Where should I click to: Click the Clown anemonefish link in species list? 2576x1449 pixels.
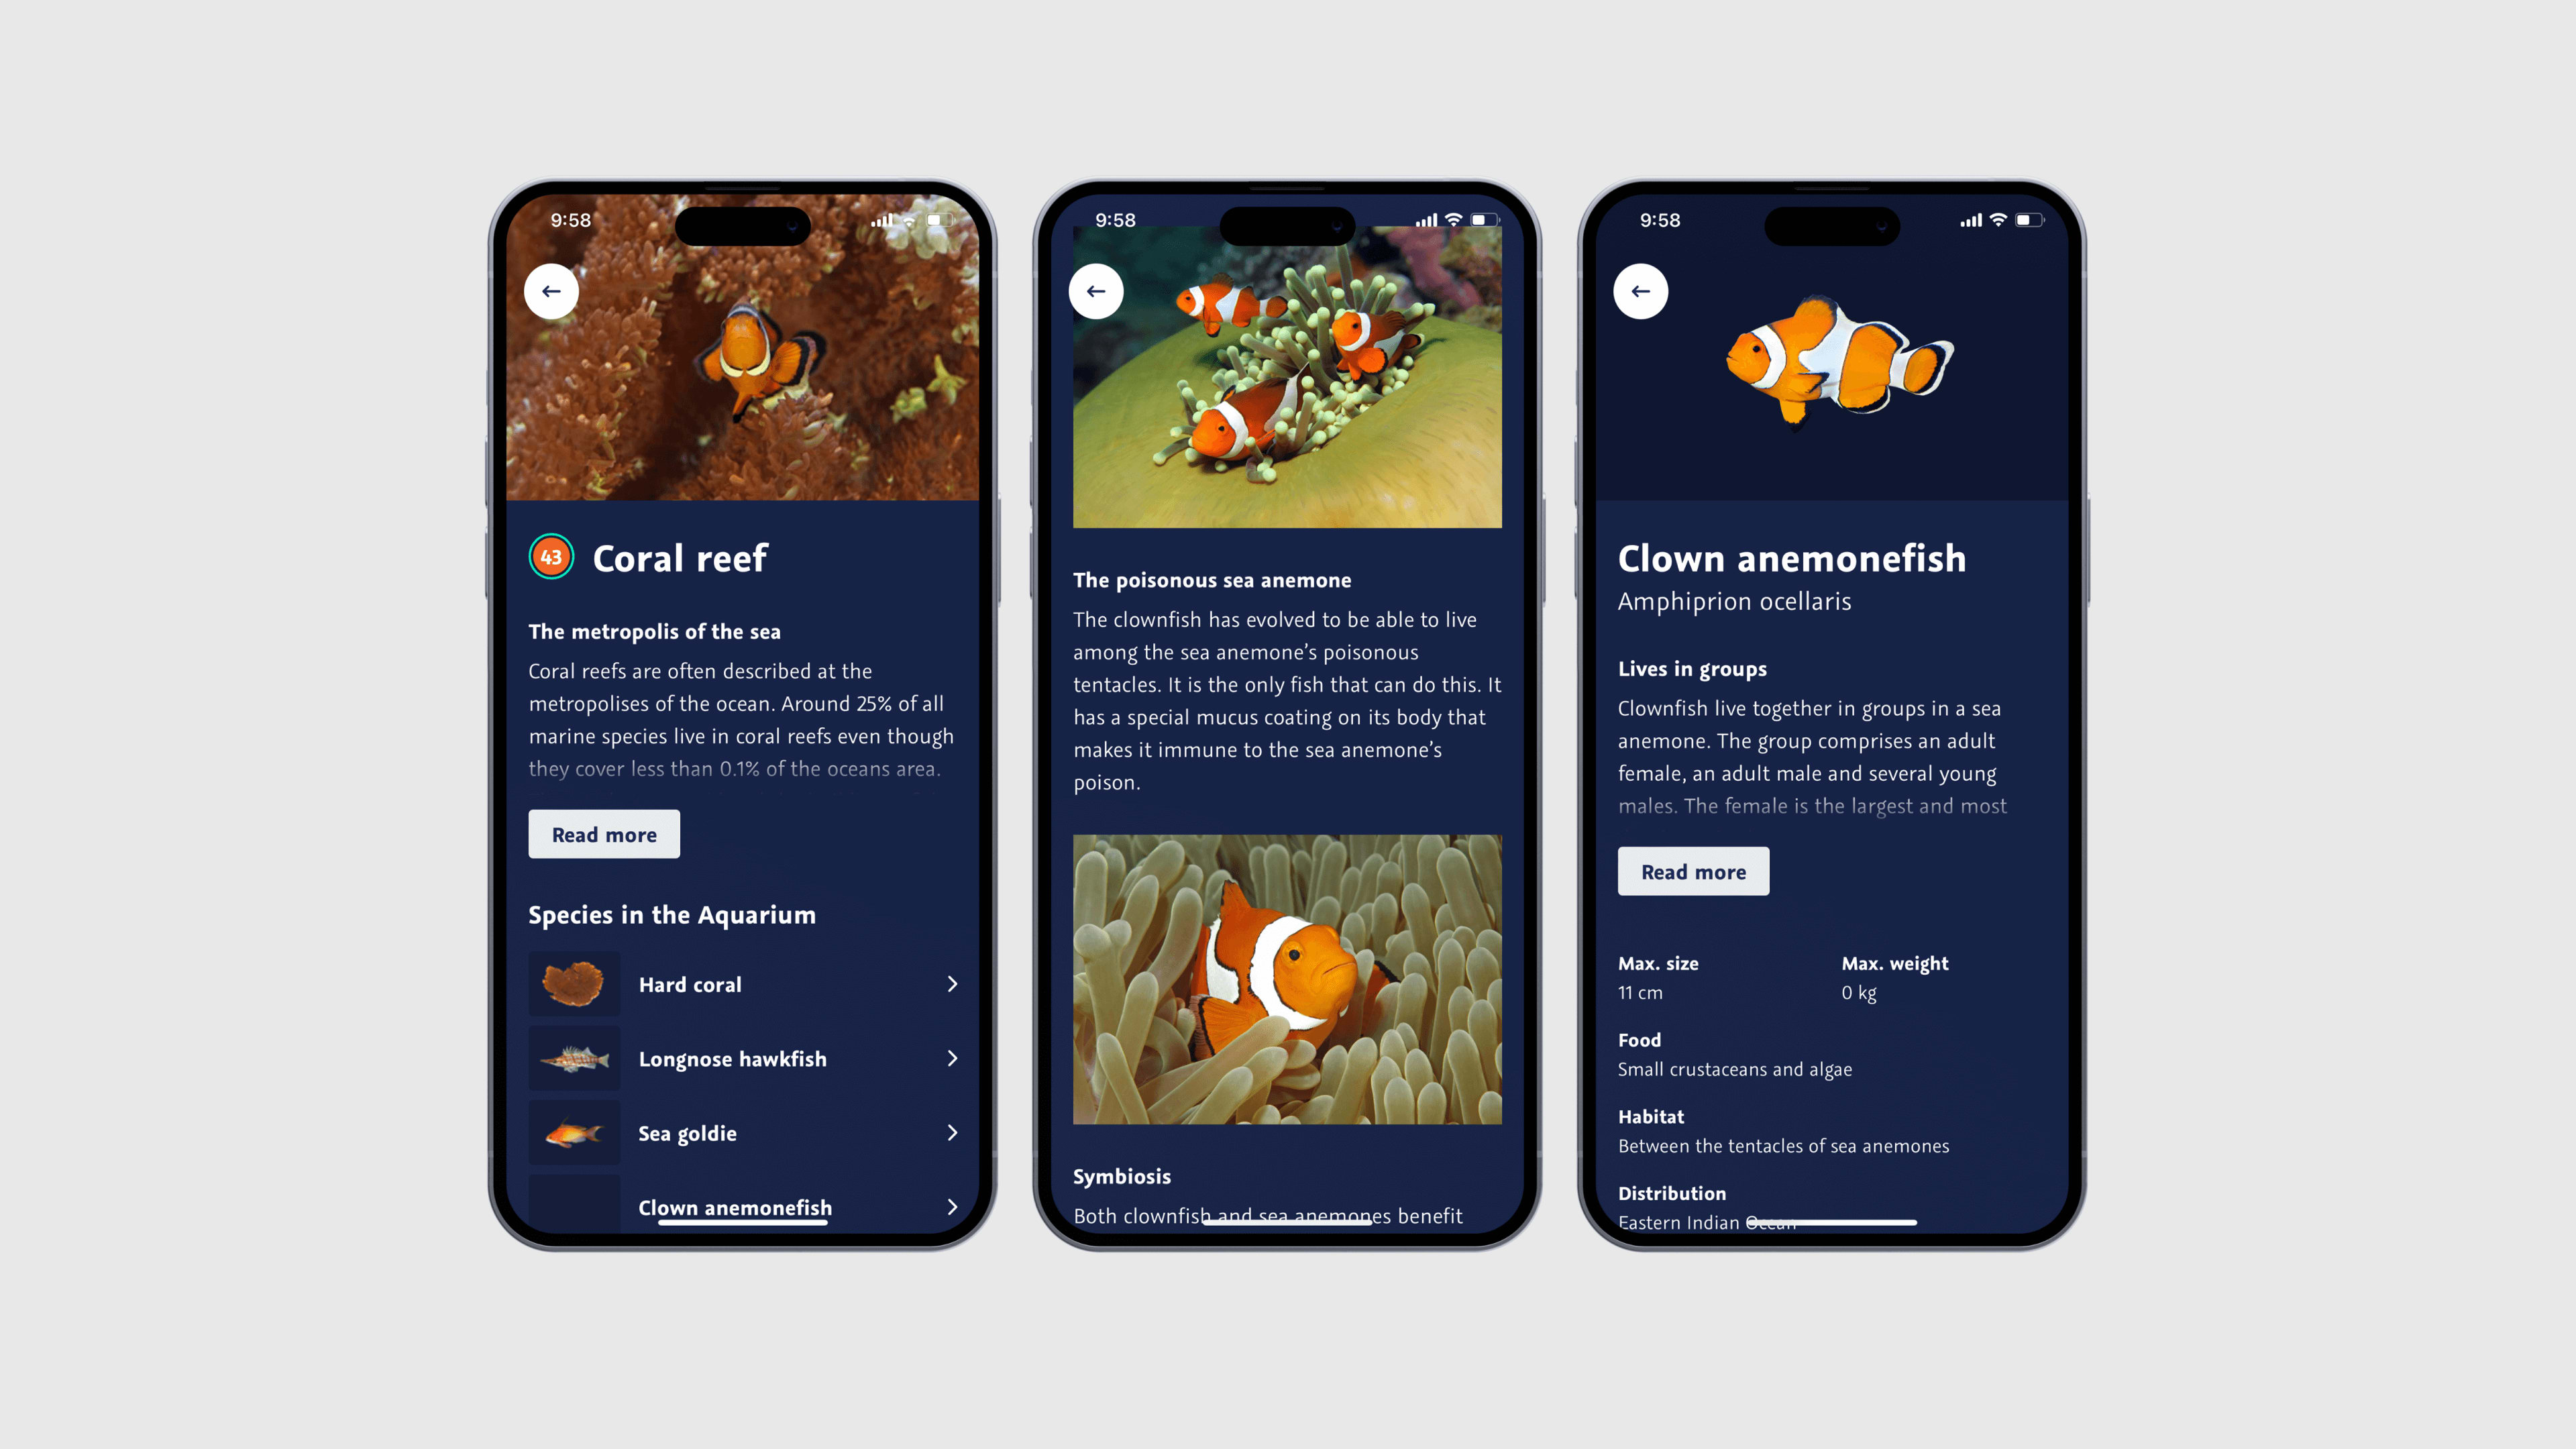coord(735,1207)
